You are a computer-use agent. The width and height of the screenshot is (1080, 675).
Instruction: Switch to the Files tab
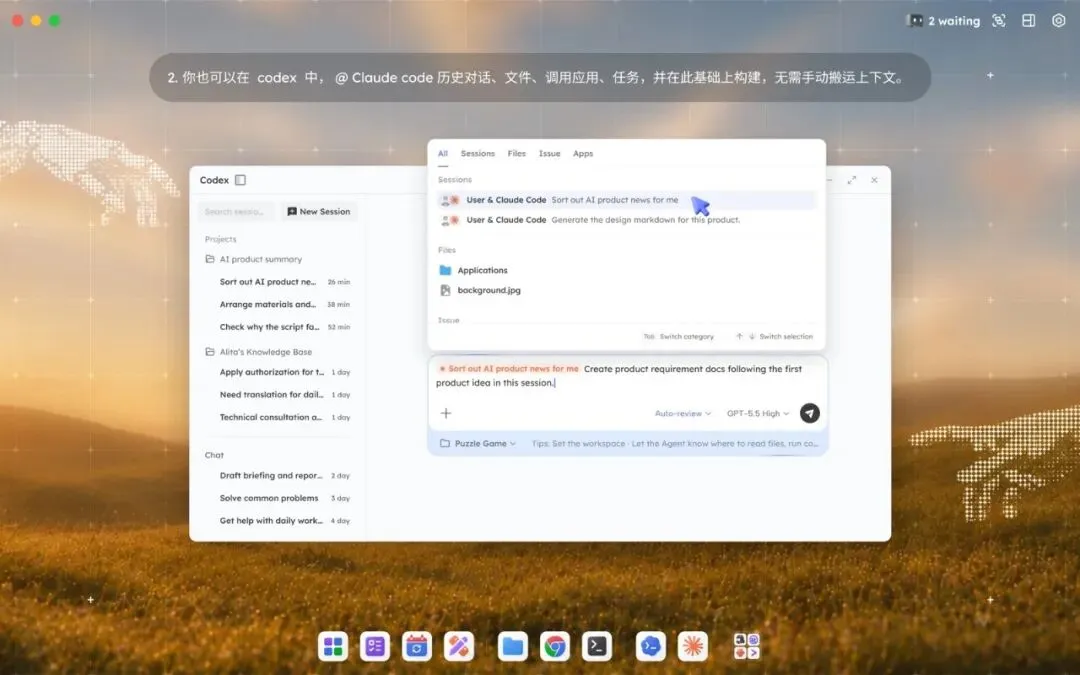517,154
